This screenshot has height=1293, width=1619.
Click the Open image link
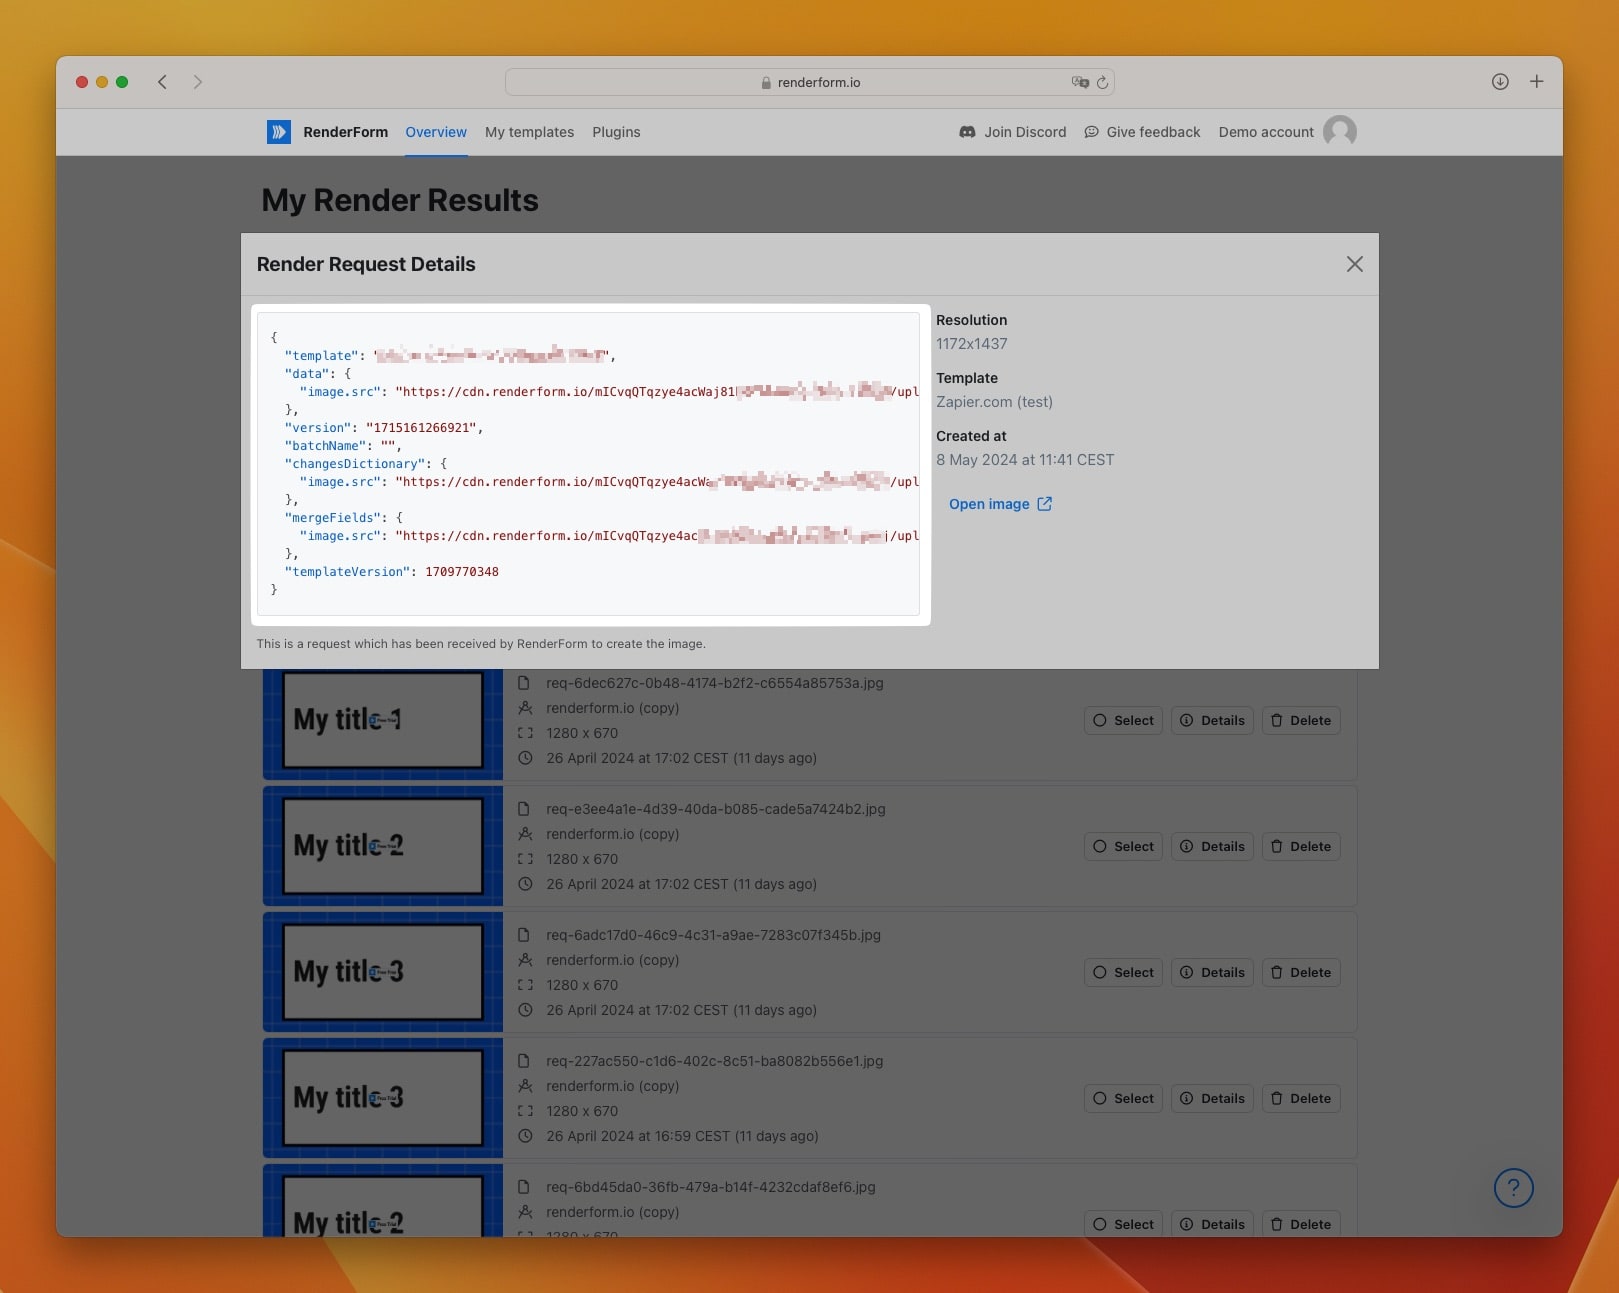point(1000,504)
